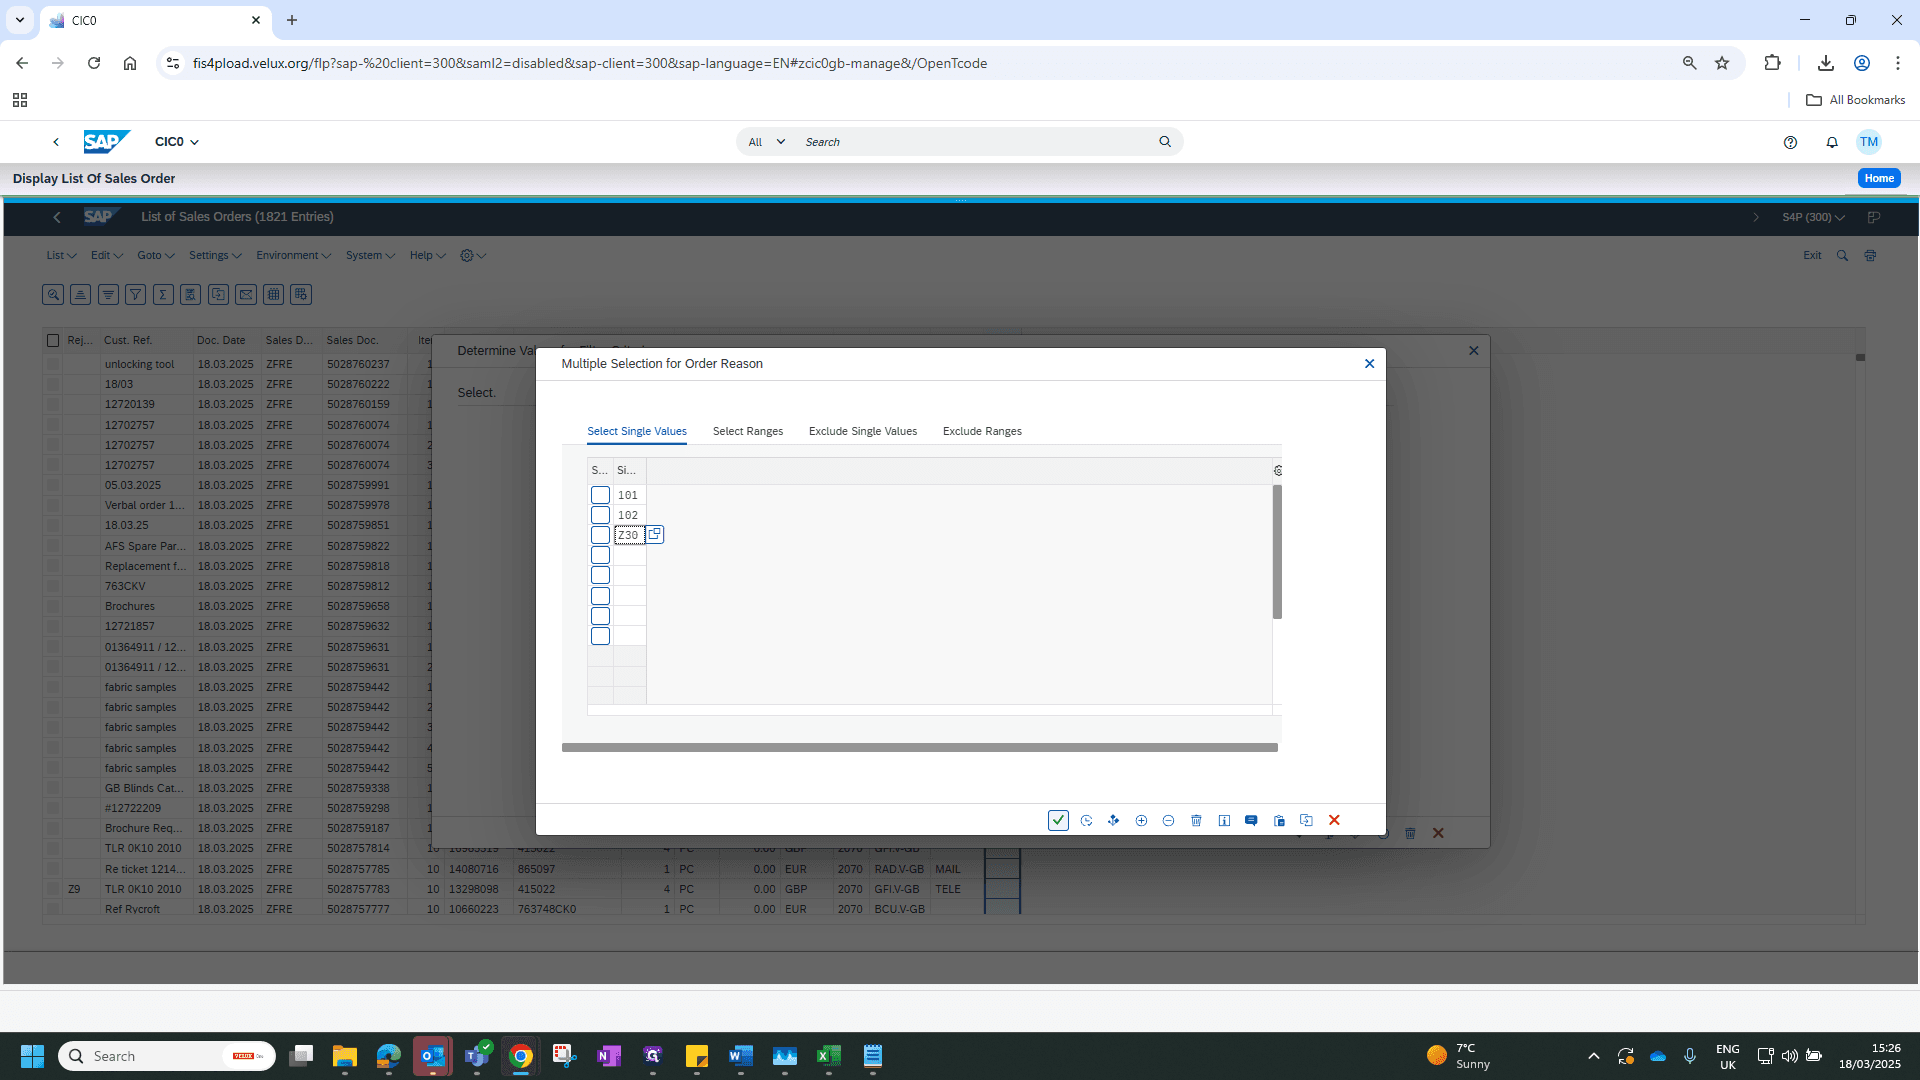Open the multiple selection option icon

coord(1113,820)
